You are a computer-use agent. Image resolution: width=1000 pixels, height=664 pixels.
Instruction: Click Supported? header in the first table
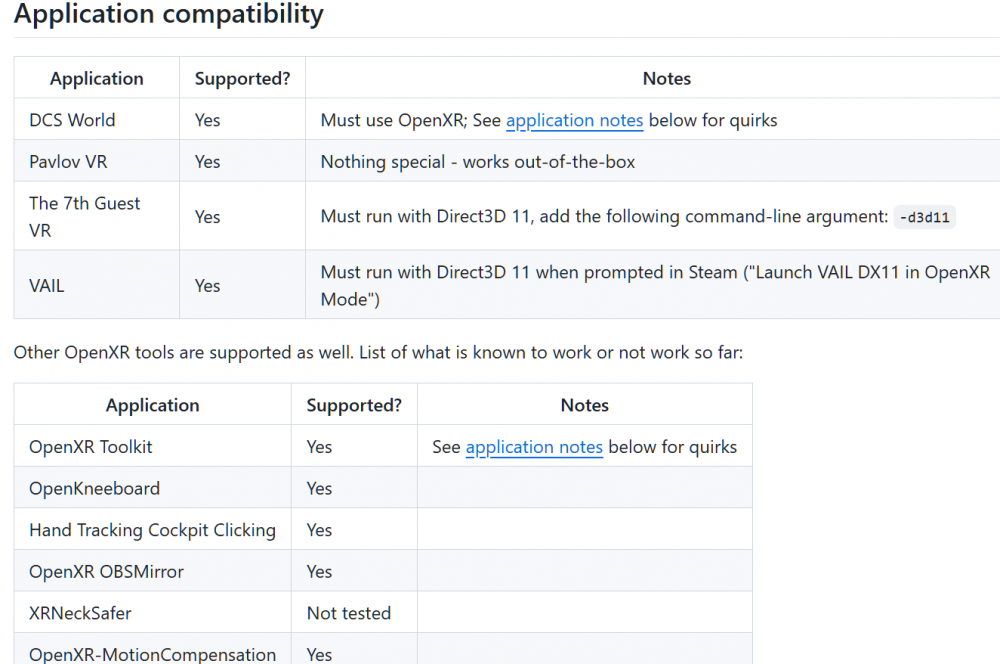tap(242, 78)
